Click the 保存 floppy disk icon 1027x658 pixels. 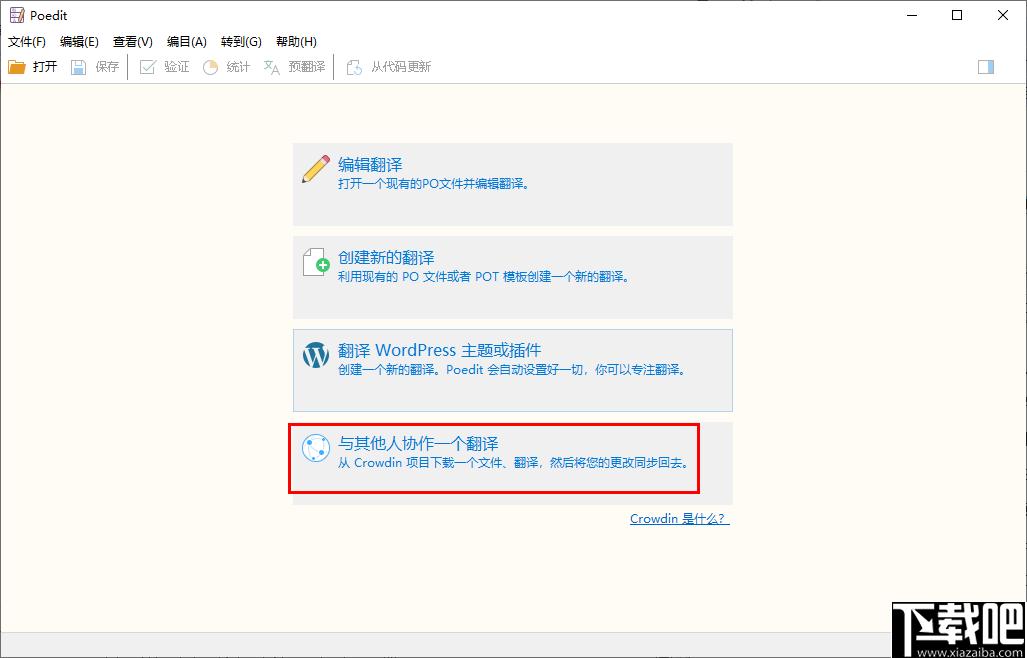[79, 67]
